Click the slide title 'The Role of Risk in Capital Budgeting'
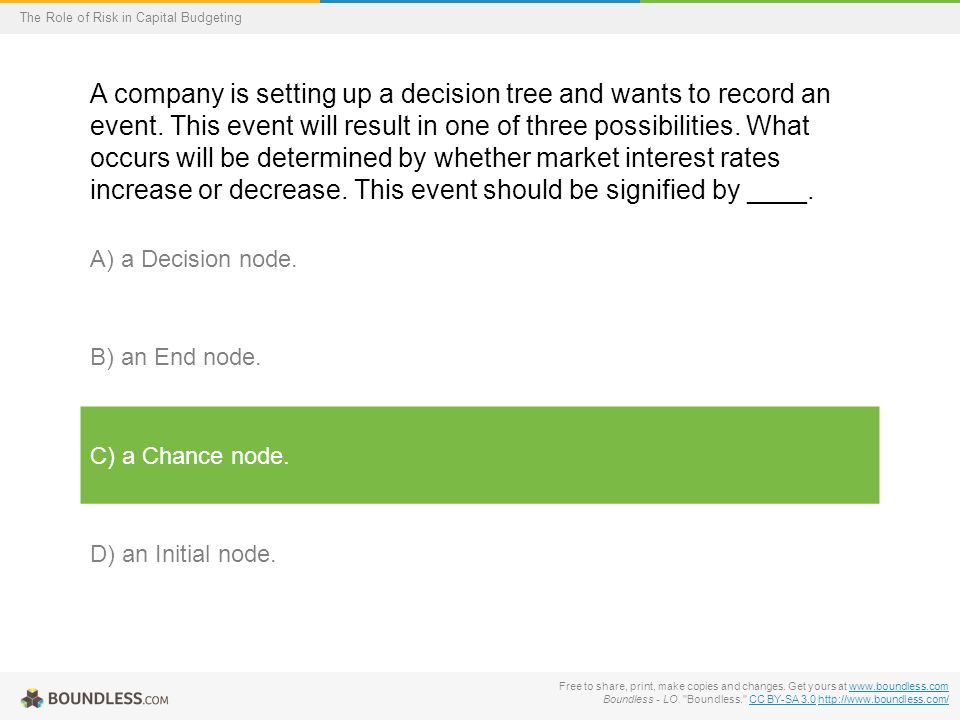960x720 pixels. tap(130, 17)
